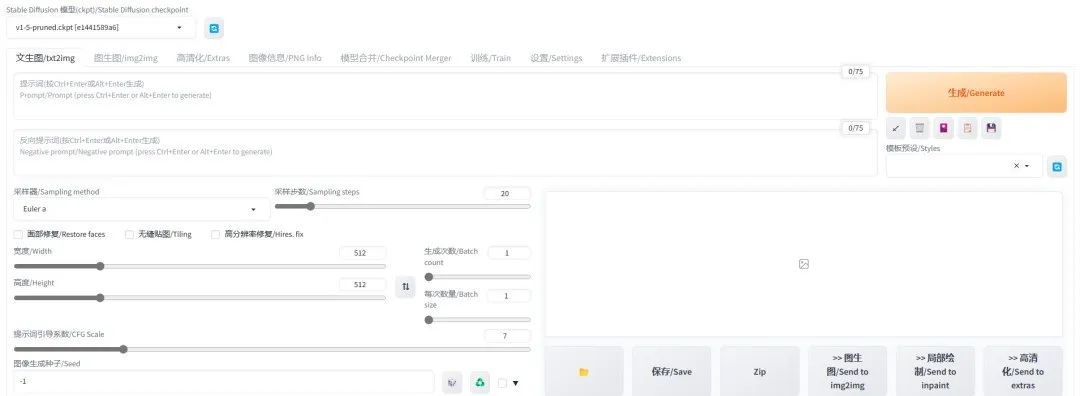Click the image placeholder icon in output gallery
The height and width of the screenshot is (396, 1080).
803,264
